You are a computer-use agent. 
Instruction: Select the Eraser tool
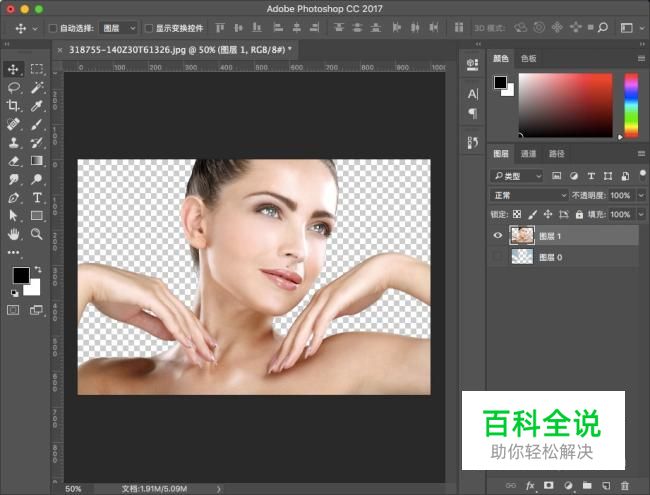click(13, 161)
